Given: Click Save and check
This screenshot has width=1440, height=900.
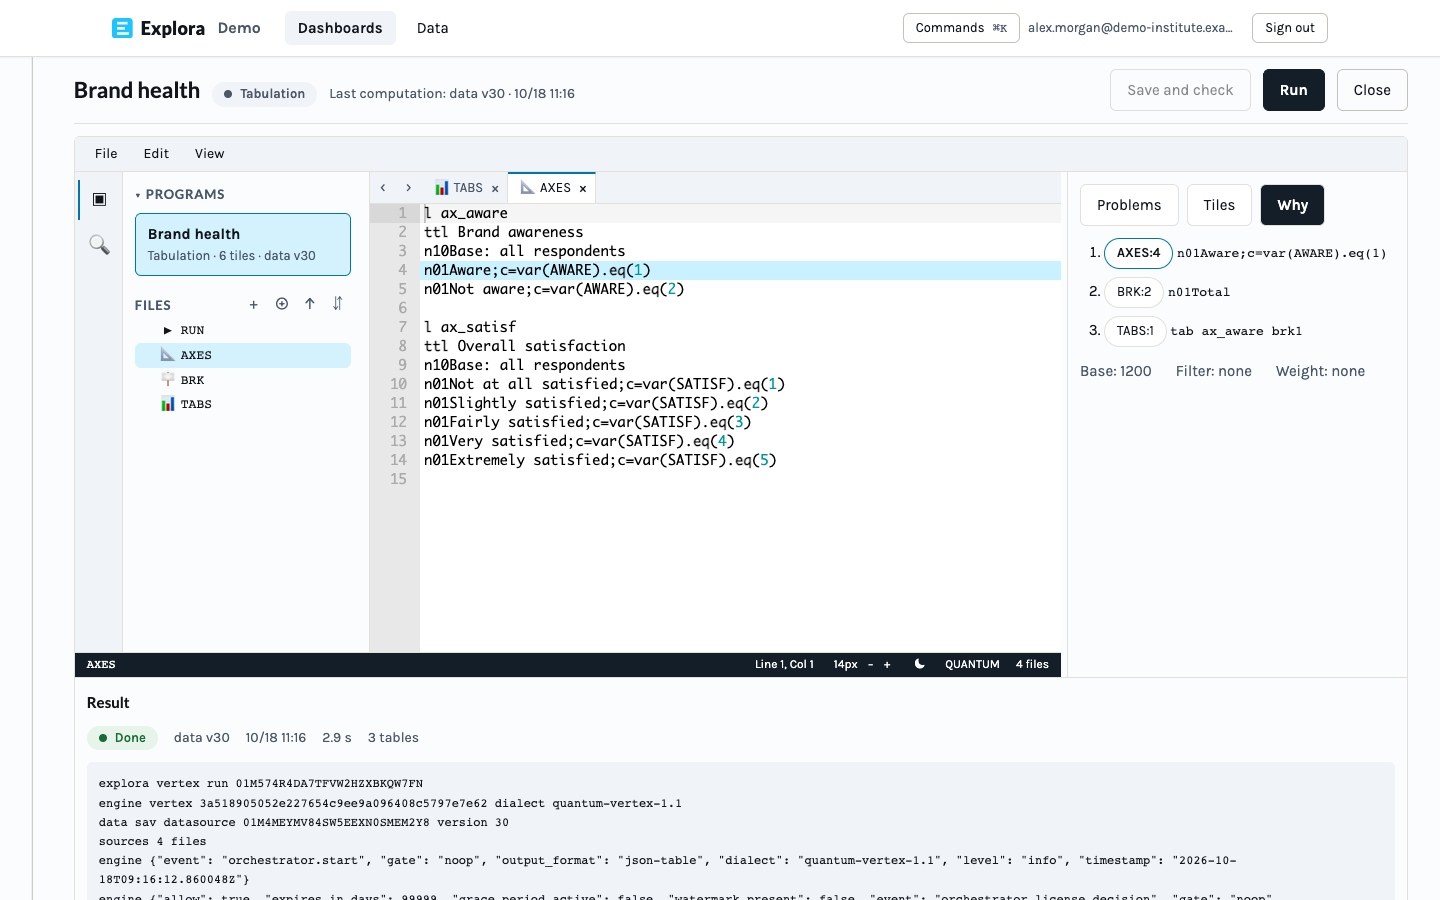Looking at the screenshot, I should [1180, 90].
